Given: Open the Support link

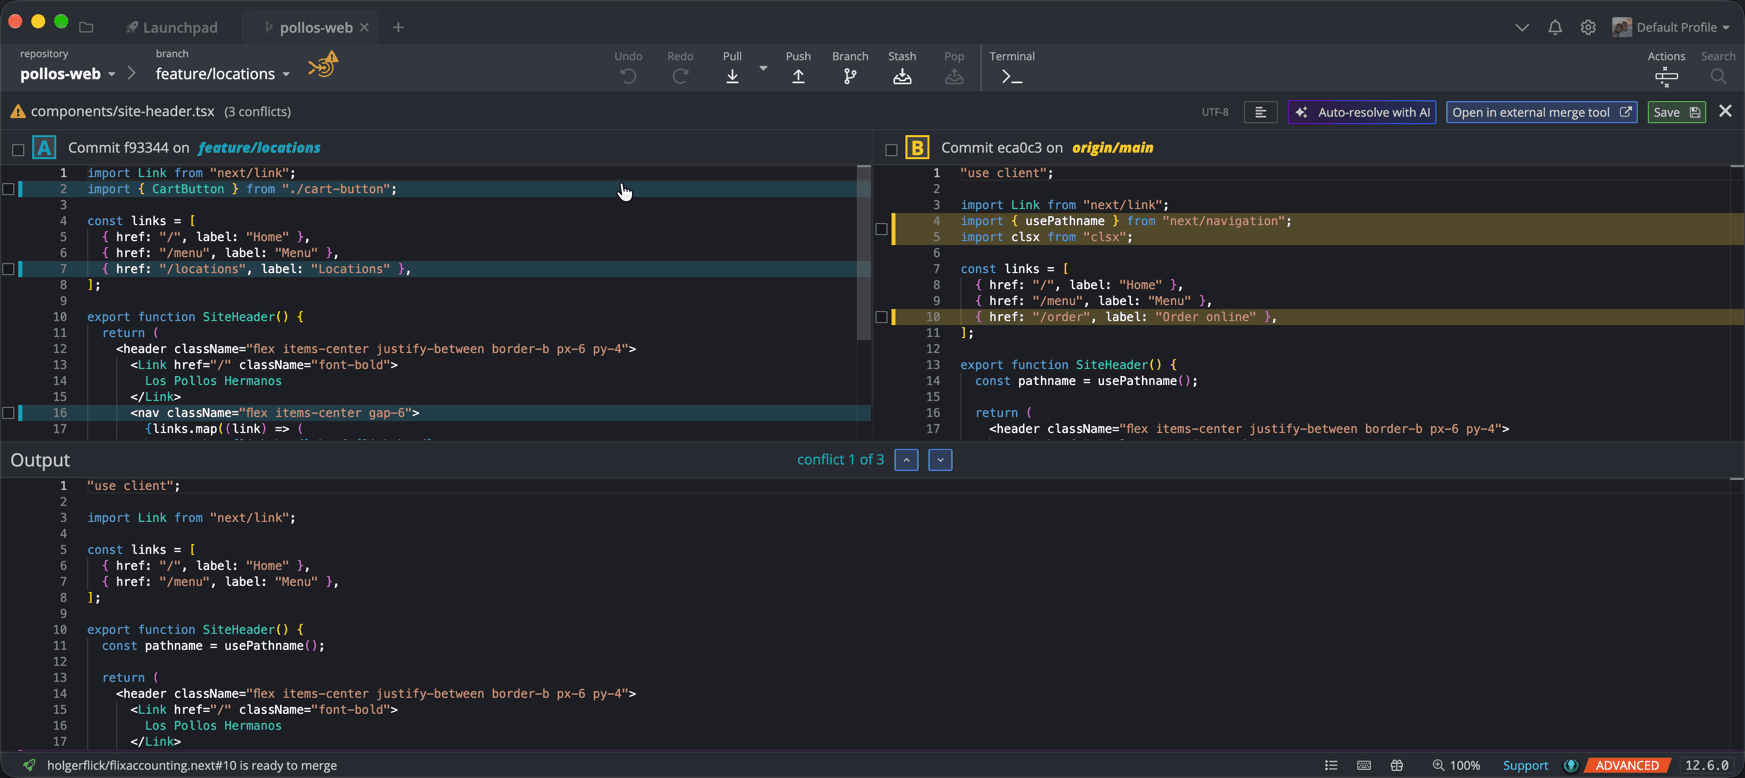Looking at the screenshot, I should [1525, 766].
